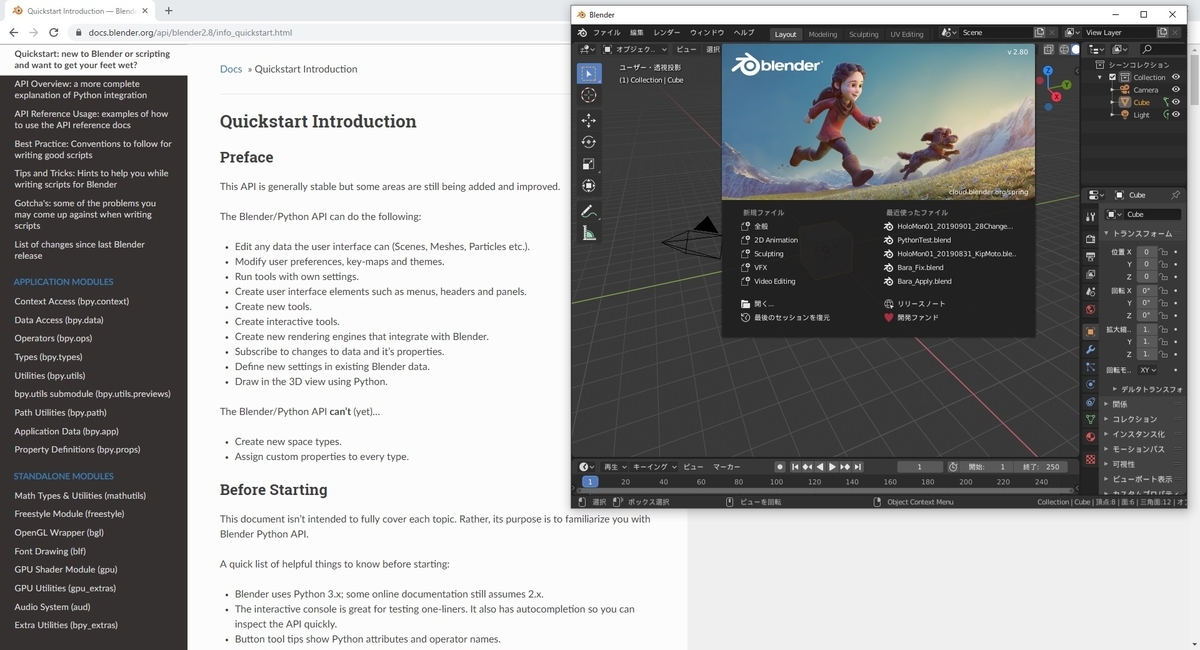Click the blue Z axis on navigation gizmo
The width and height of the screenshot is (1200, 650).
click(1046, 73)
